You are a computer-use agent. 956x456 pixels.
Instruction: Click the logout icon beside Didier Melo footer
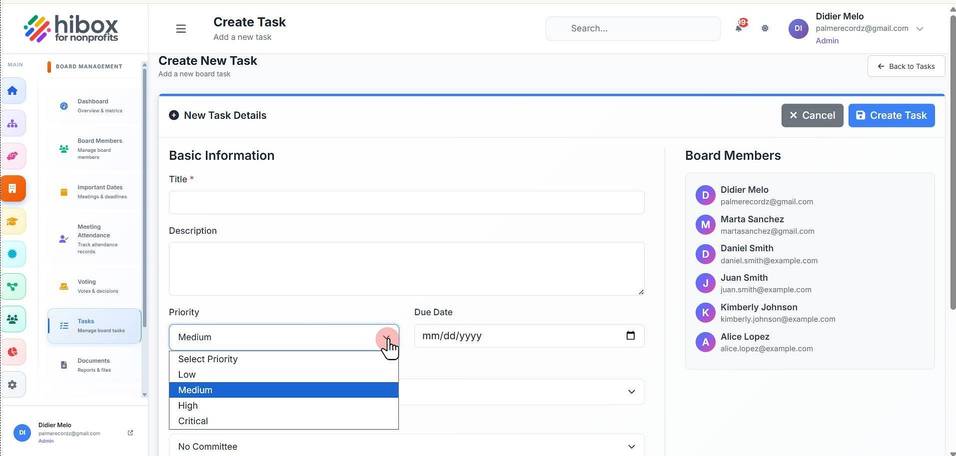[x=130, y=433]
